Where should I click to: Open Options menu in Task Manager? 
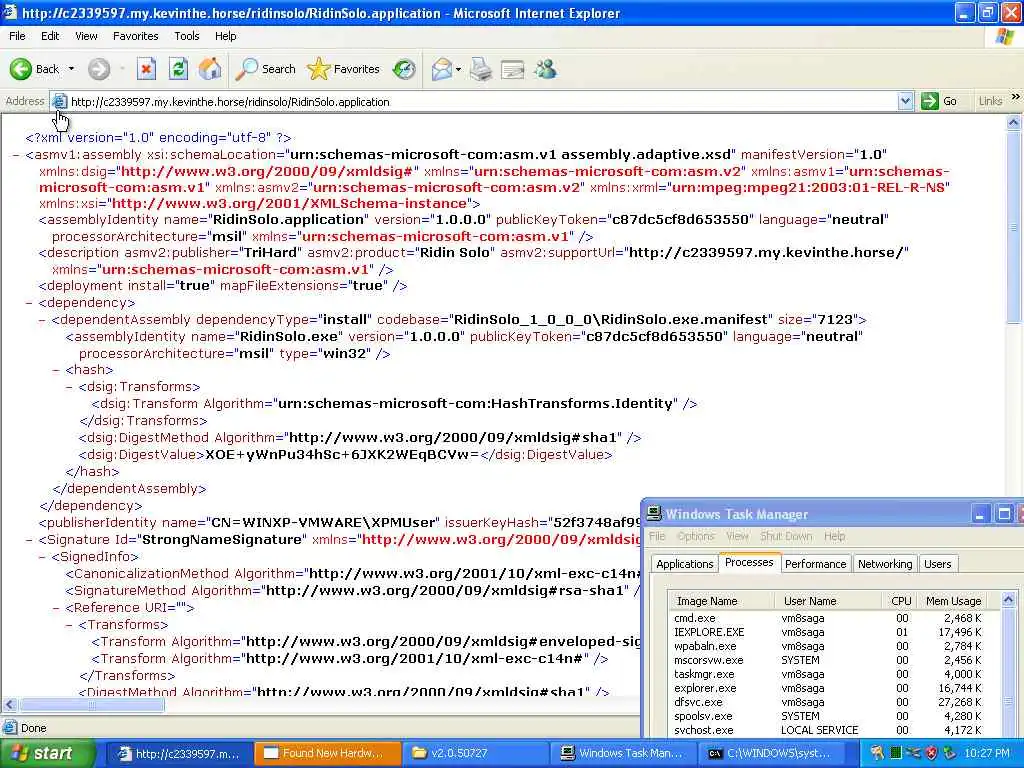pos(696,536)
